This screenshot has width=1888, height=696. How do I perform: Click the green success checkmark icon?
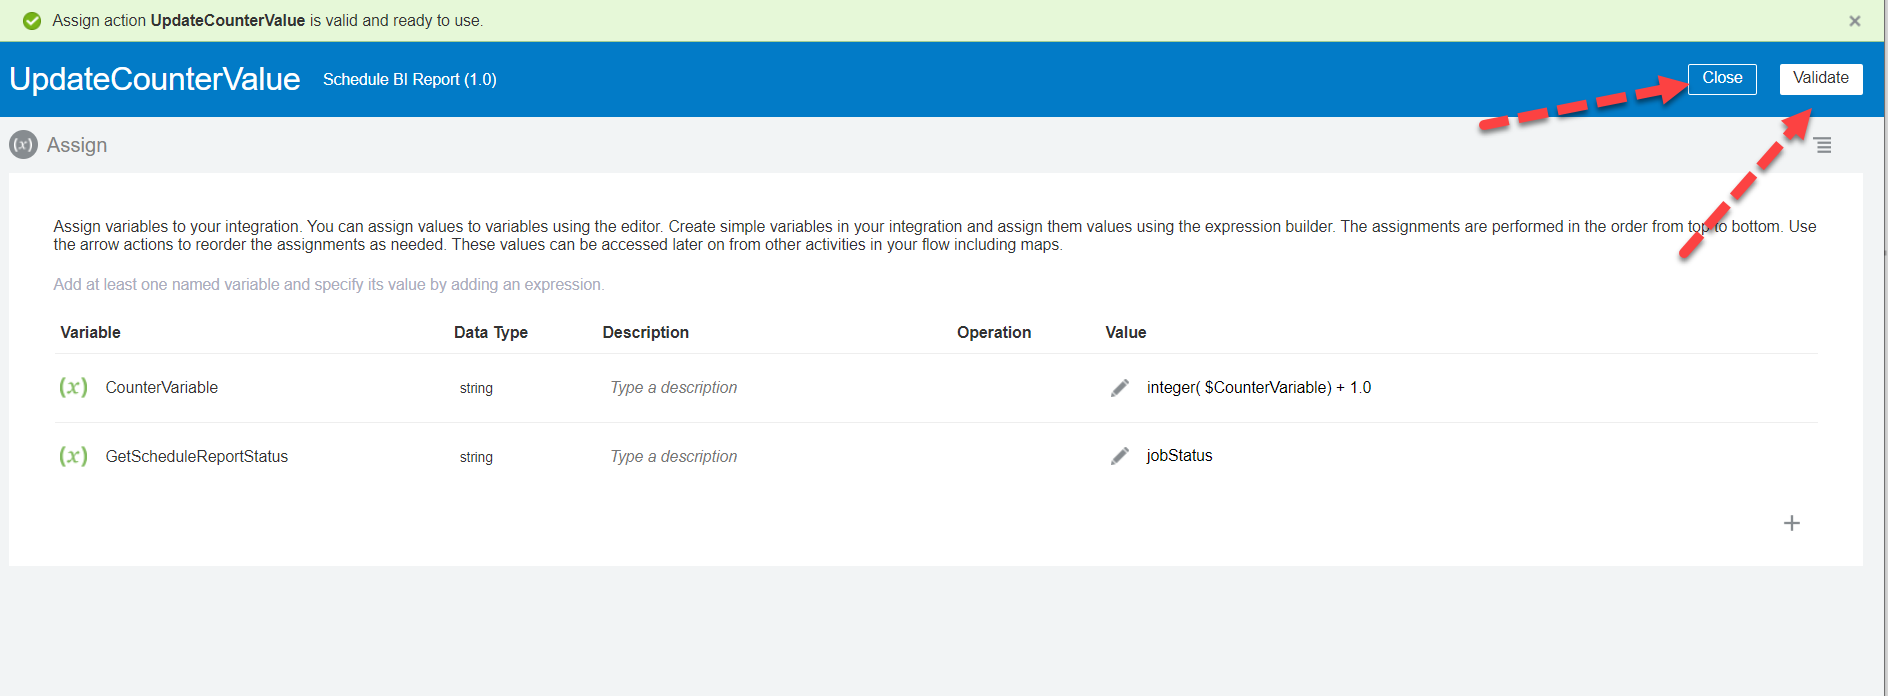[32, 21]
